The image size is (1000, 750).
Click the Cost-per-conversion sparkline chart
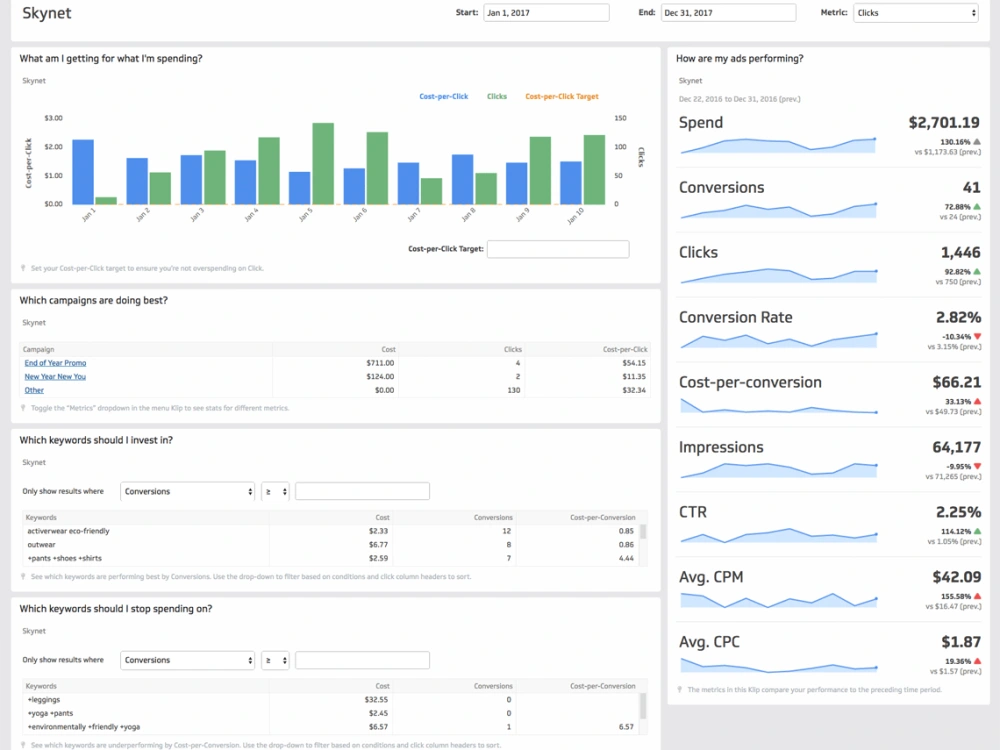(x=778, y=406)
